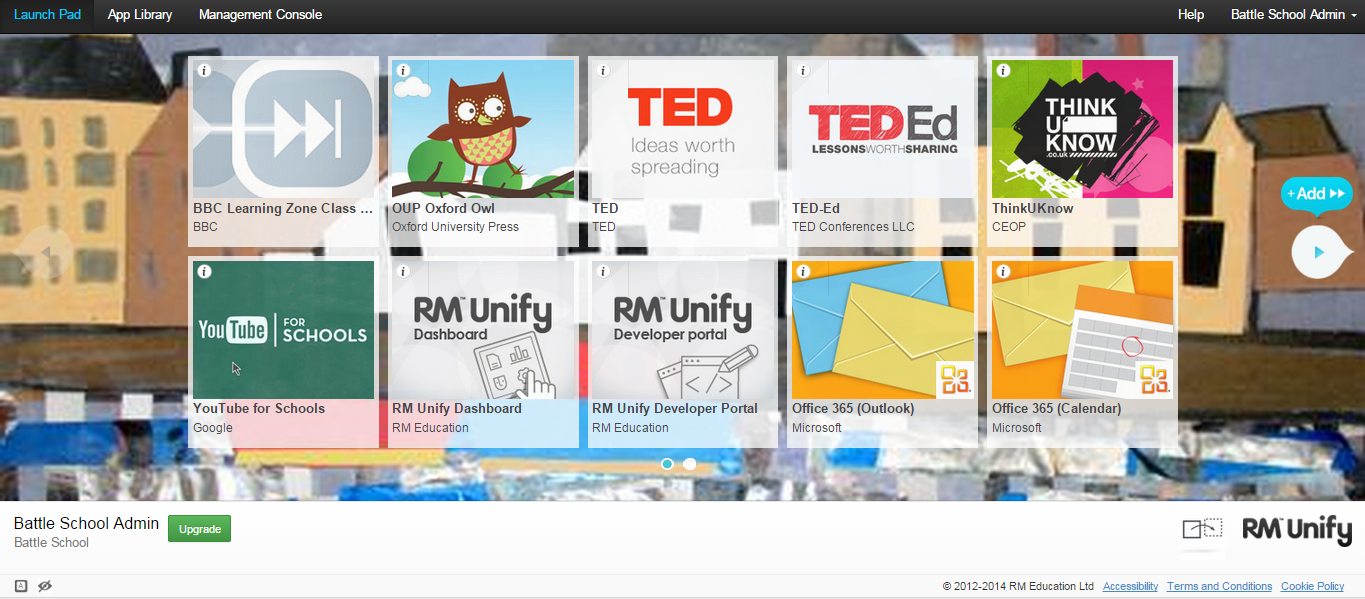
Task: Switch to the Launch Pad tab
Action: 47,15
